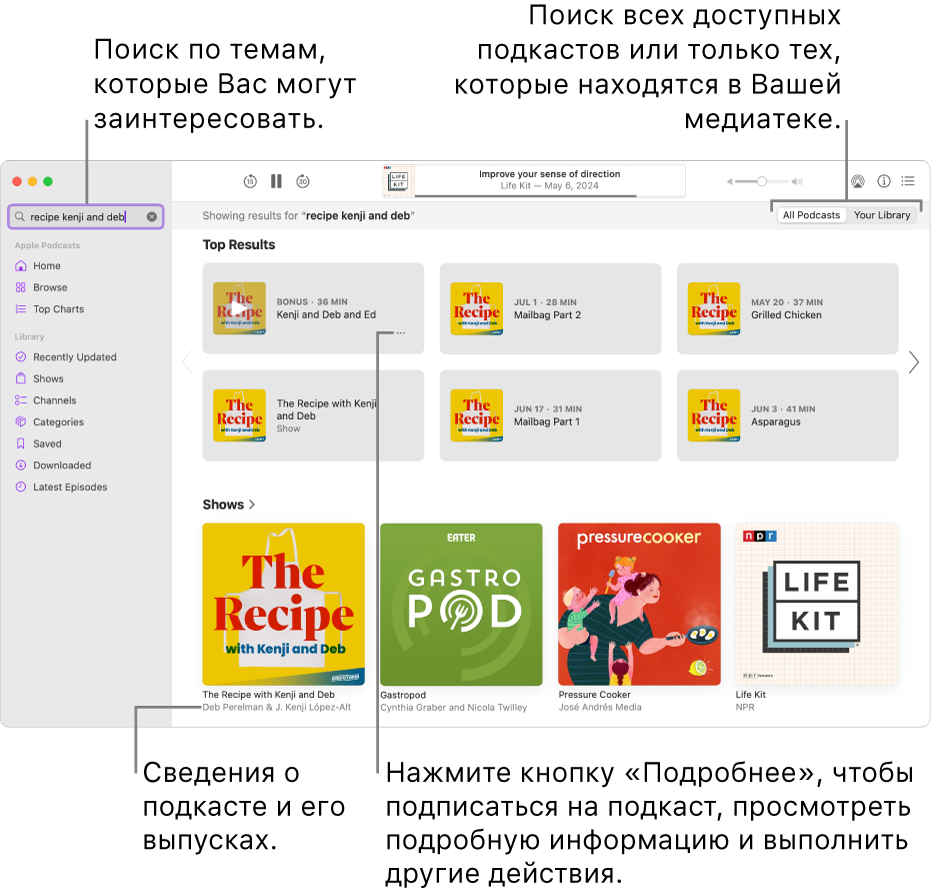
Task: Open Categories in Library
Action: (x=58, y=422)
